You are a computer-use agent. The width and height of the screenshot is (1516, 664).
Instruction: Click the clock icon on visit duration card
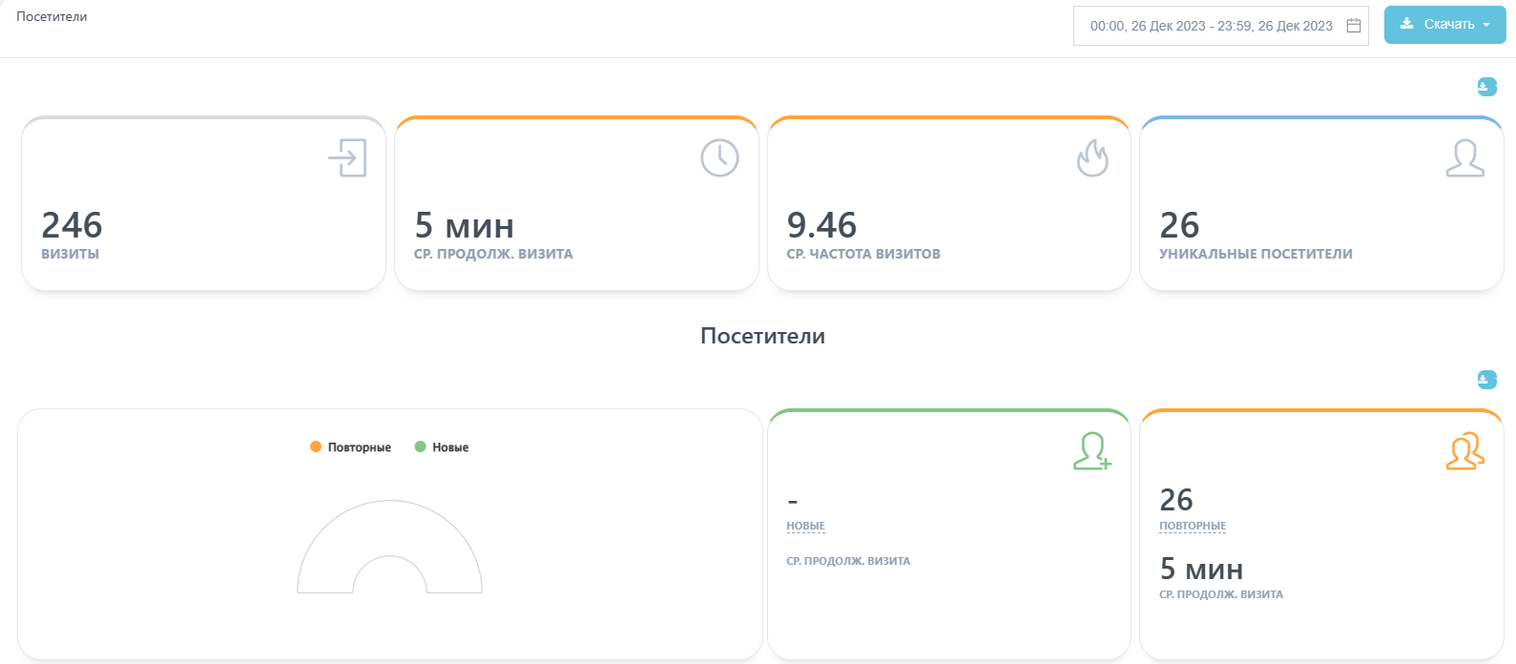pos(720,158)
